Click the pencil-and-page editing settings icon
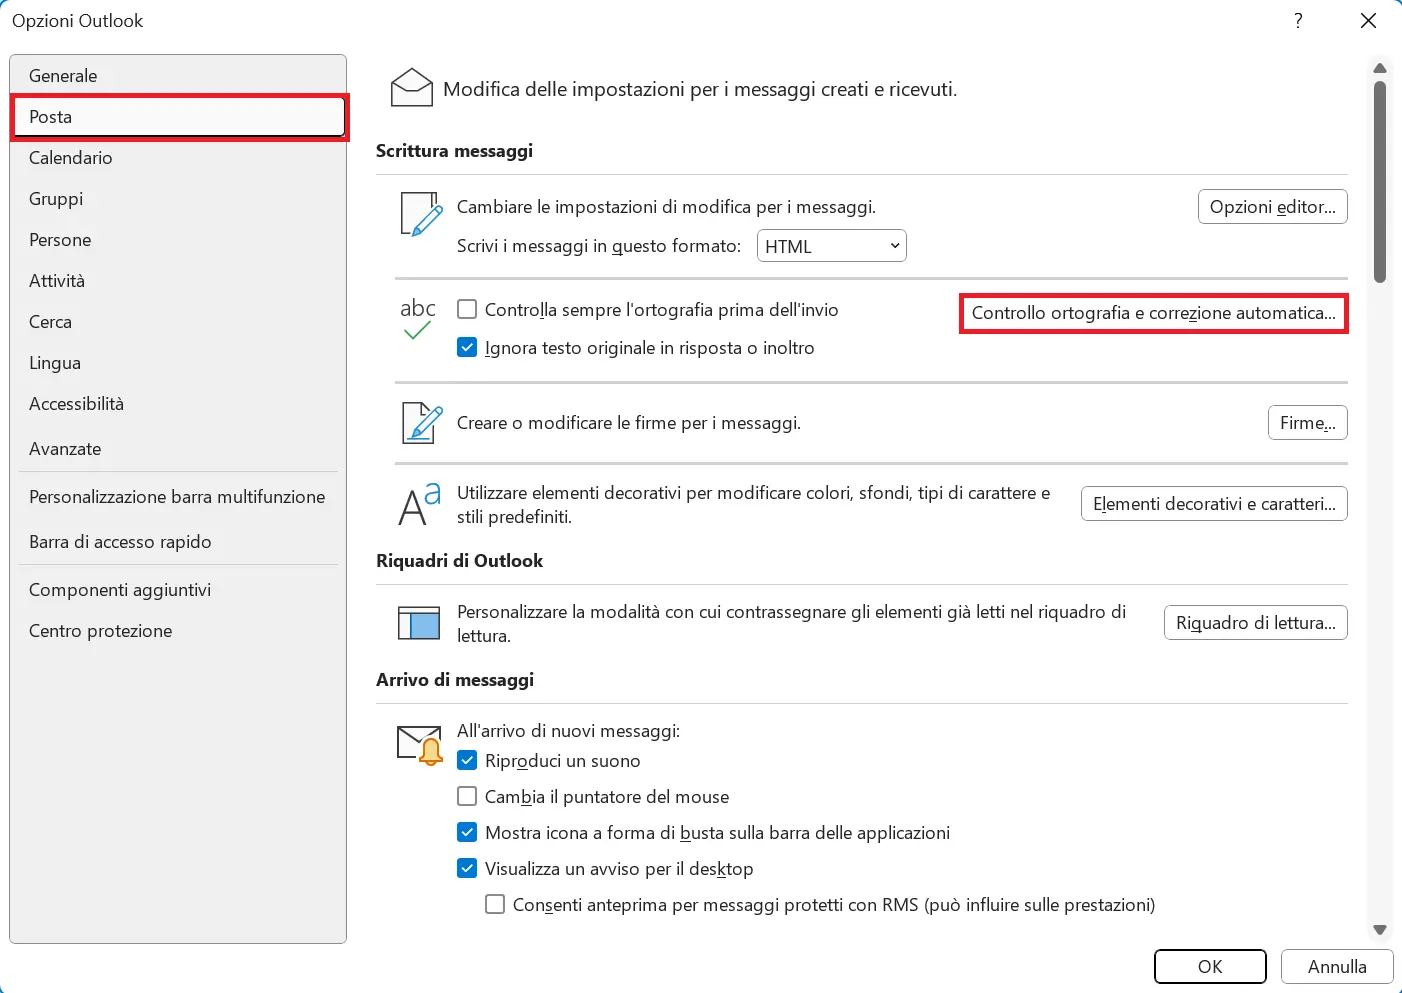 click(x=421, y=214)
